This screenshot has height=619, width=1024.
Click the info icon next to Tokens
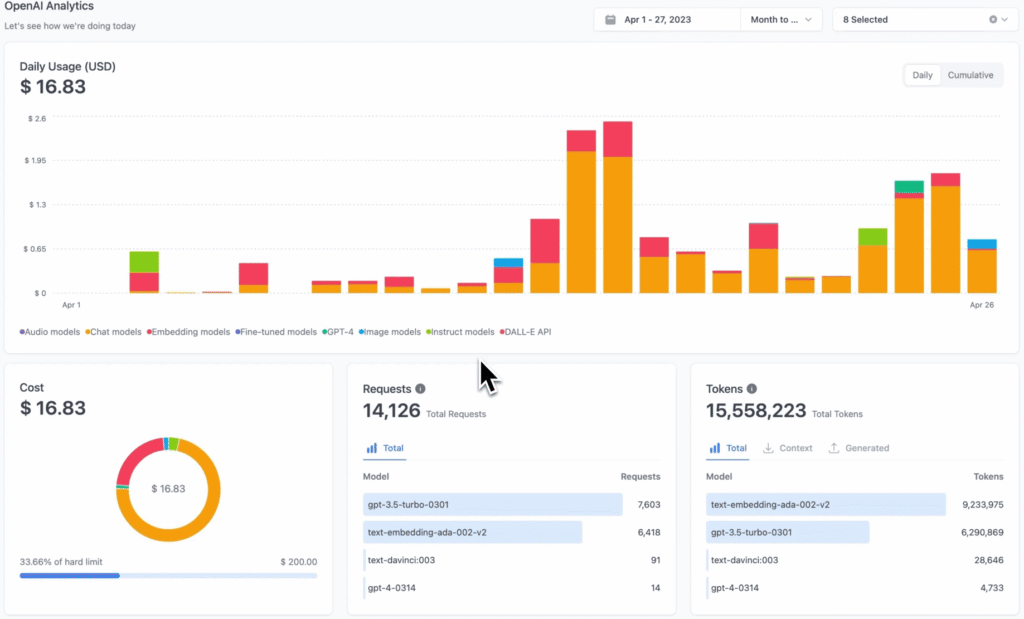(752, 389)
